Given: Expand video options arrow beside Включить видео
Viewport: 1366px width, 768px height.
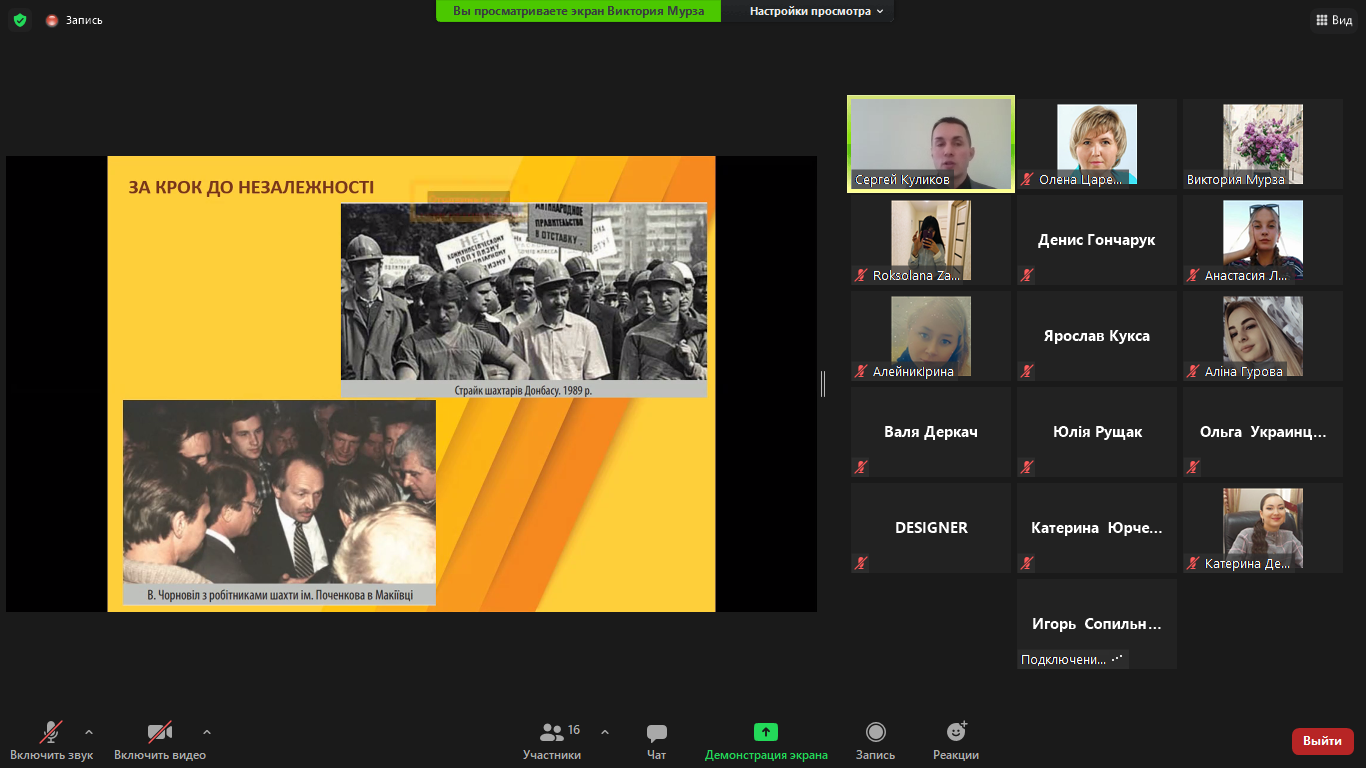Looking at the screenshot, I should pos(207,732).
